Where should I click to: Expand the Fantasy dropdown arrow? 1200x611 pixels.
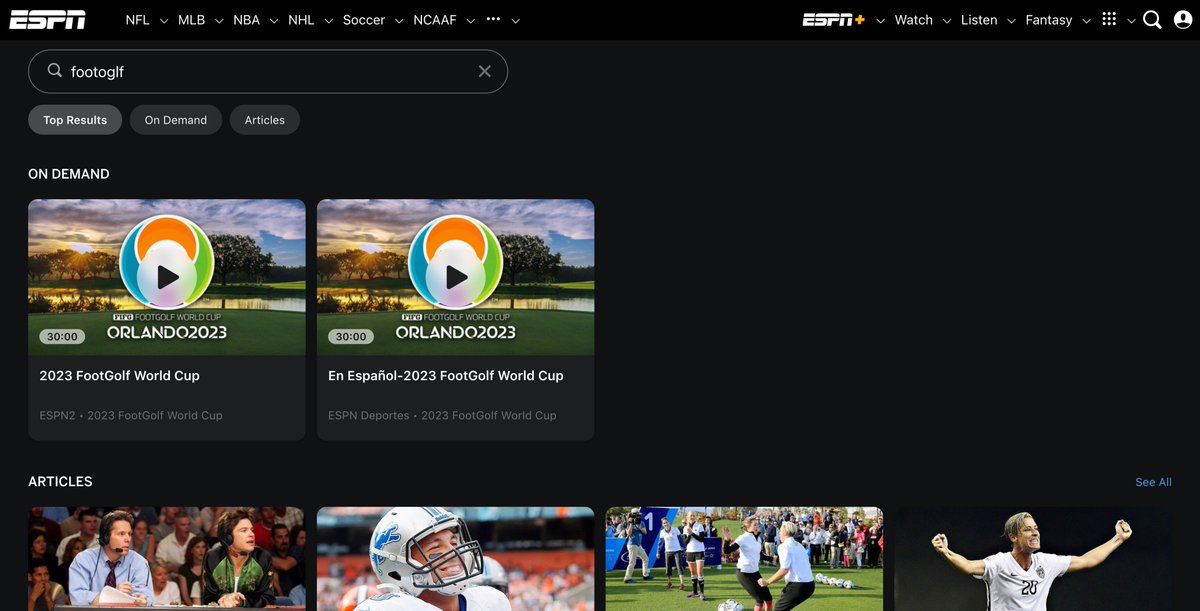point(1086,21)
